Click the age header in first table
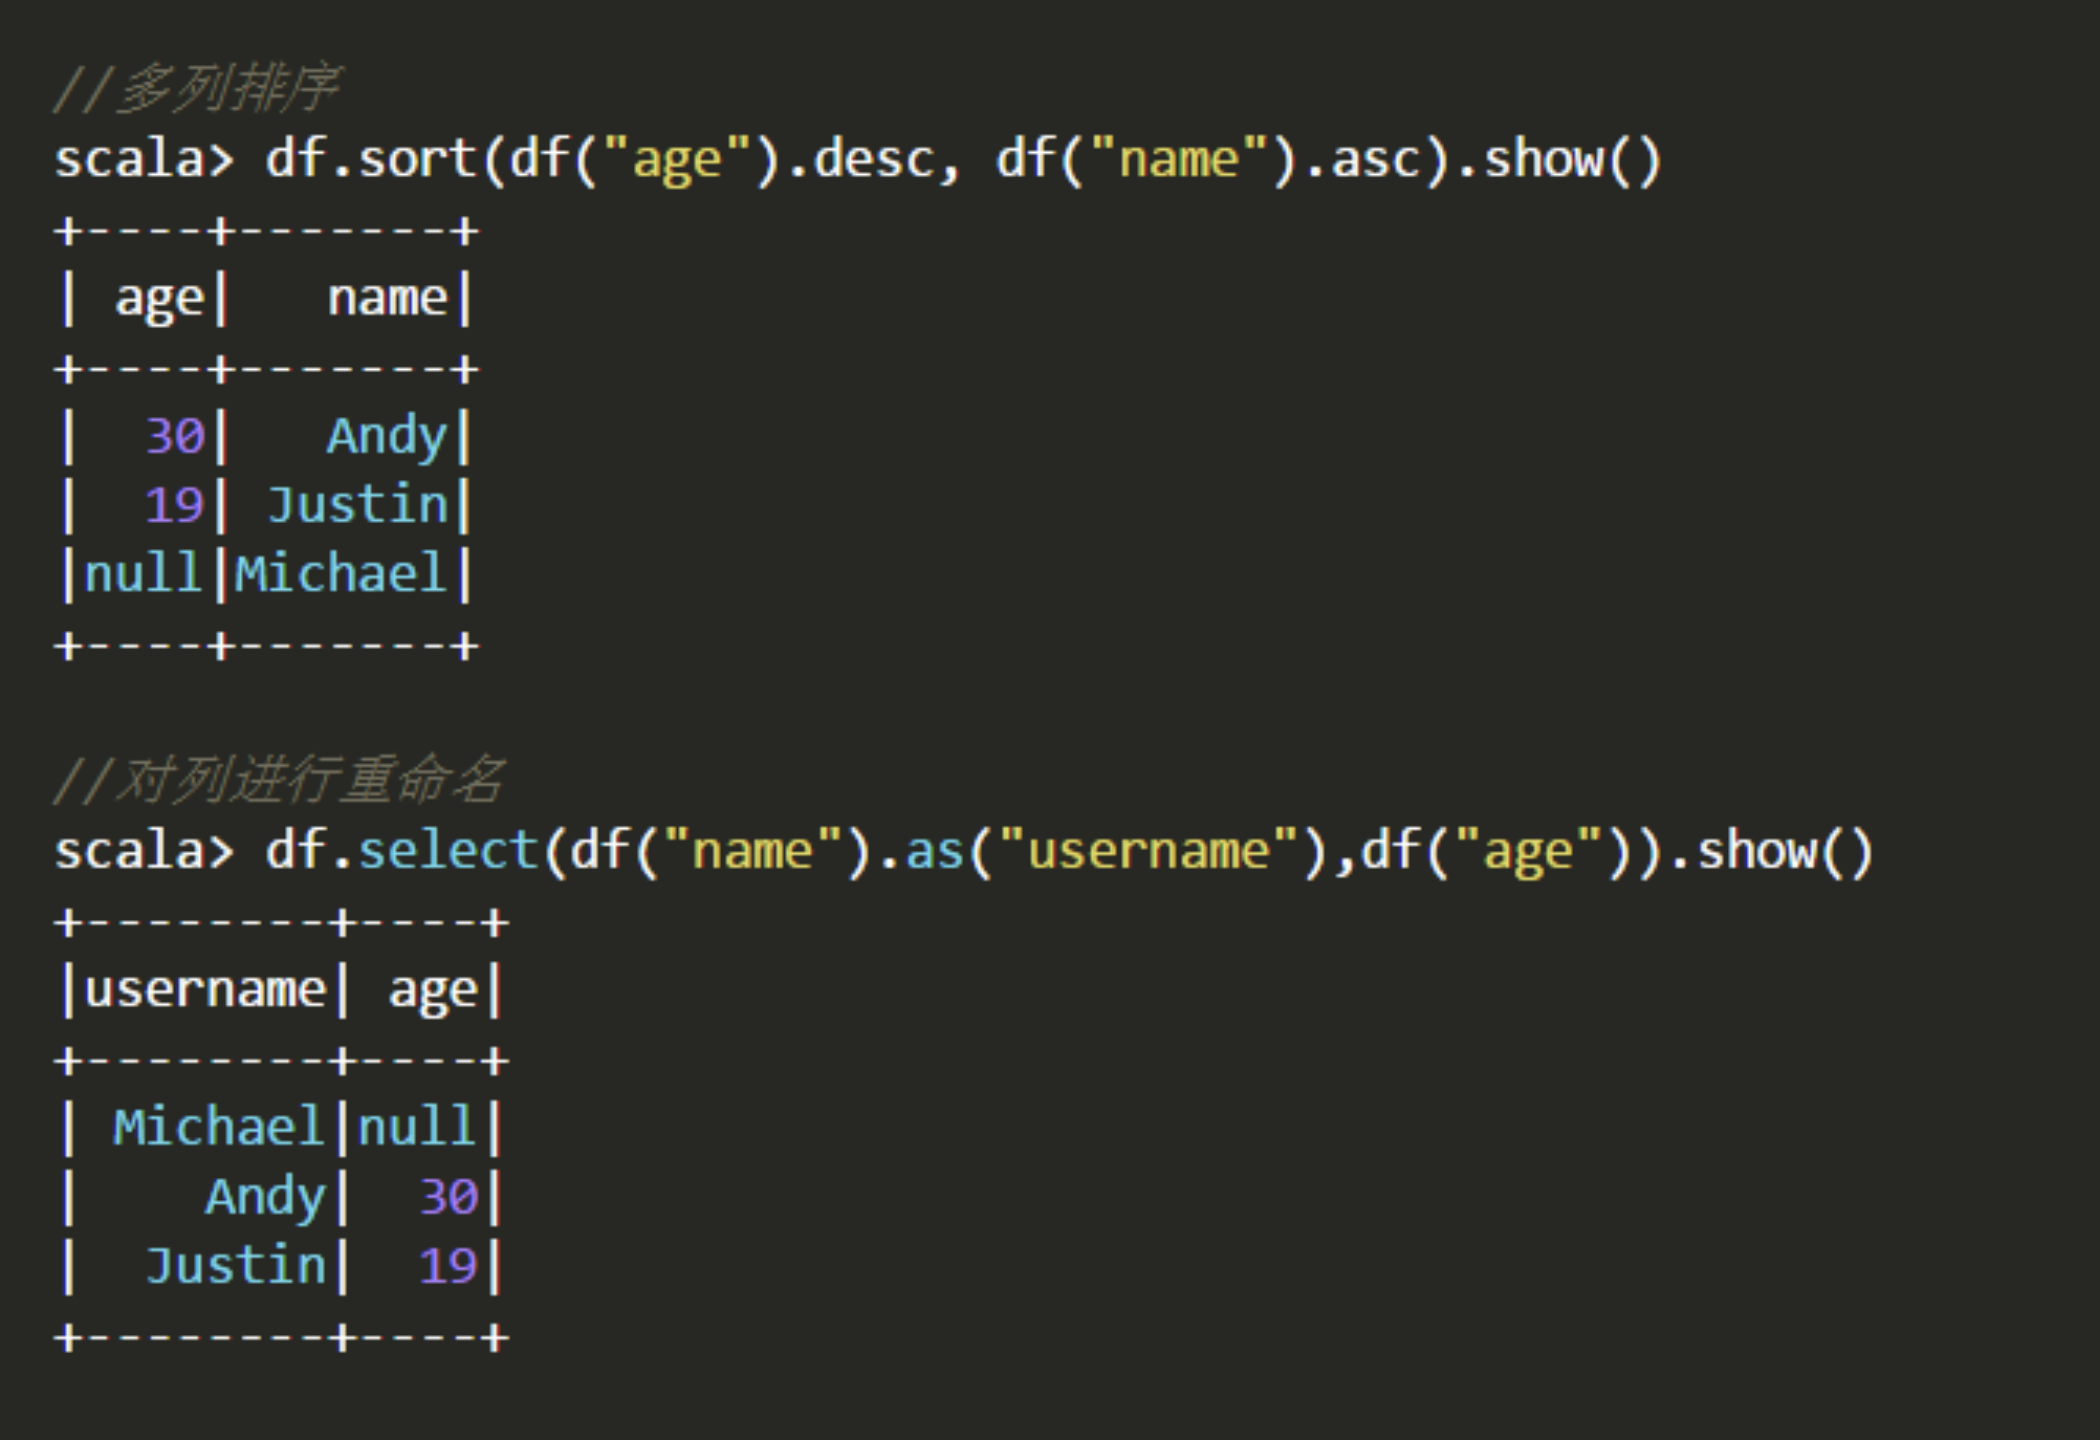The height and width of the screenshot is (1440, 2100). tap(160, 299)
